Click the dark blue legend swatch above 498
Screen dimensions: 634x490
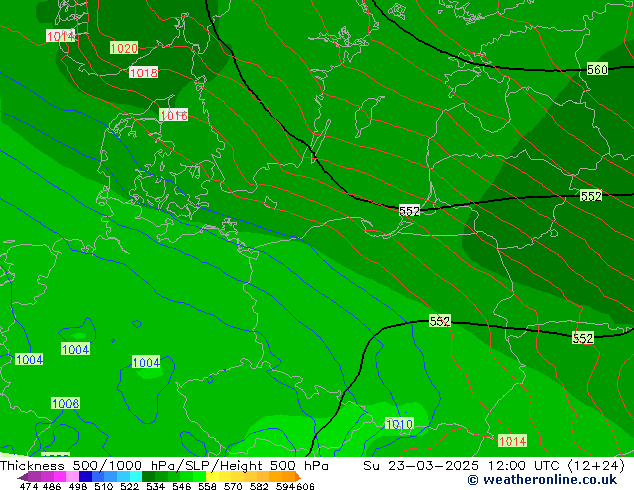coord(85,476)
